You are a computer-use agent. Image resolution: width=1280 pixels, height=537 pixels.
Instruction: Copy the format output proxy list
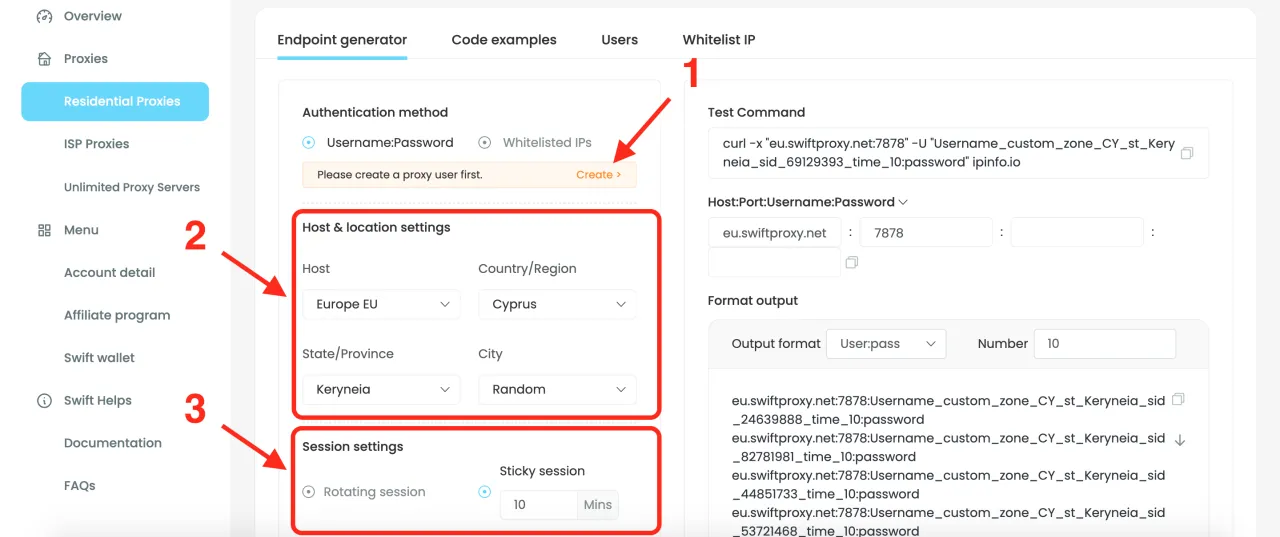pos(1178,400)
